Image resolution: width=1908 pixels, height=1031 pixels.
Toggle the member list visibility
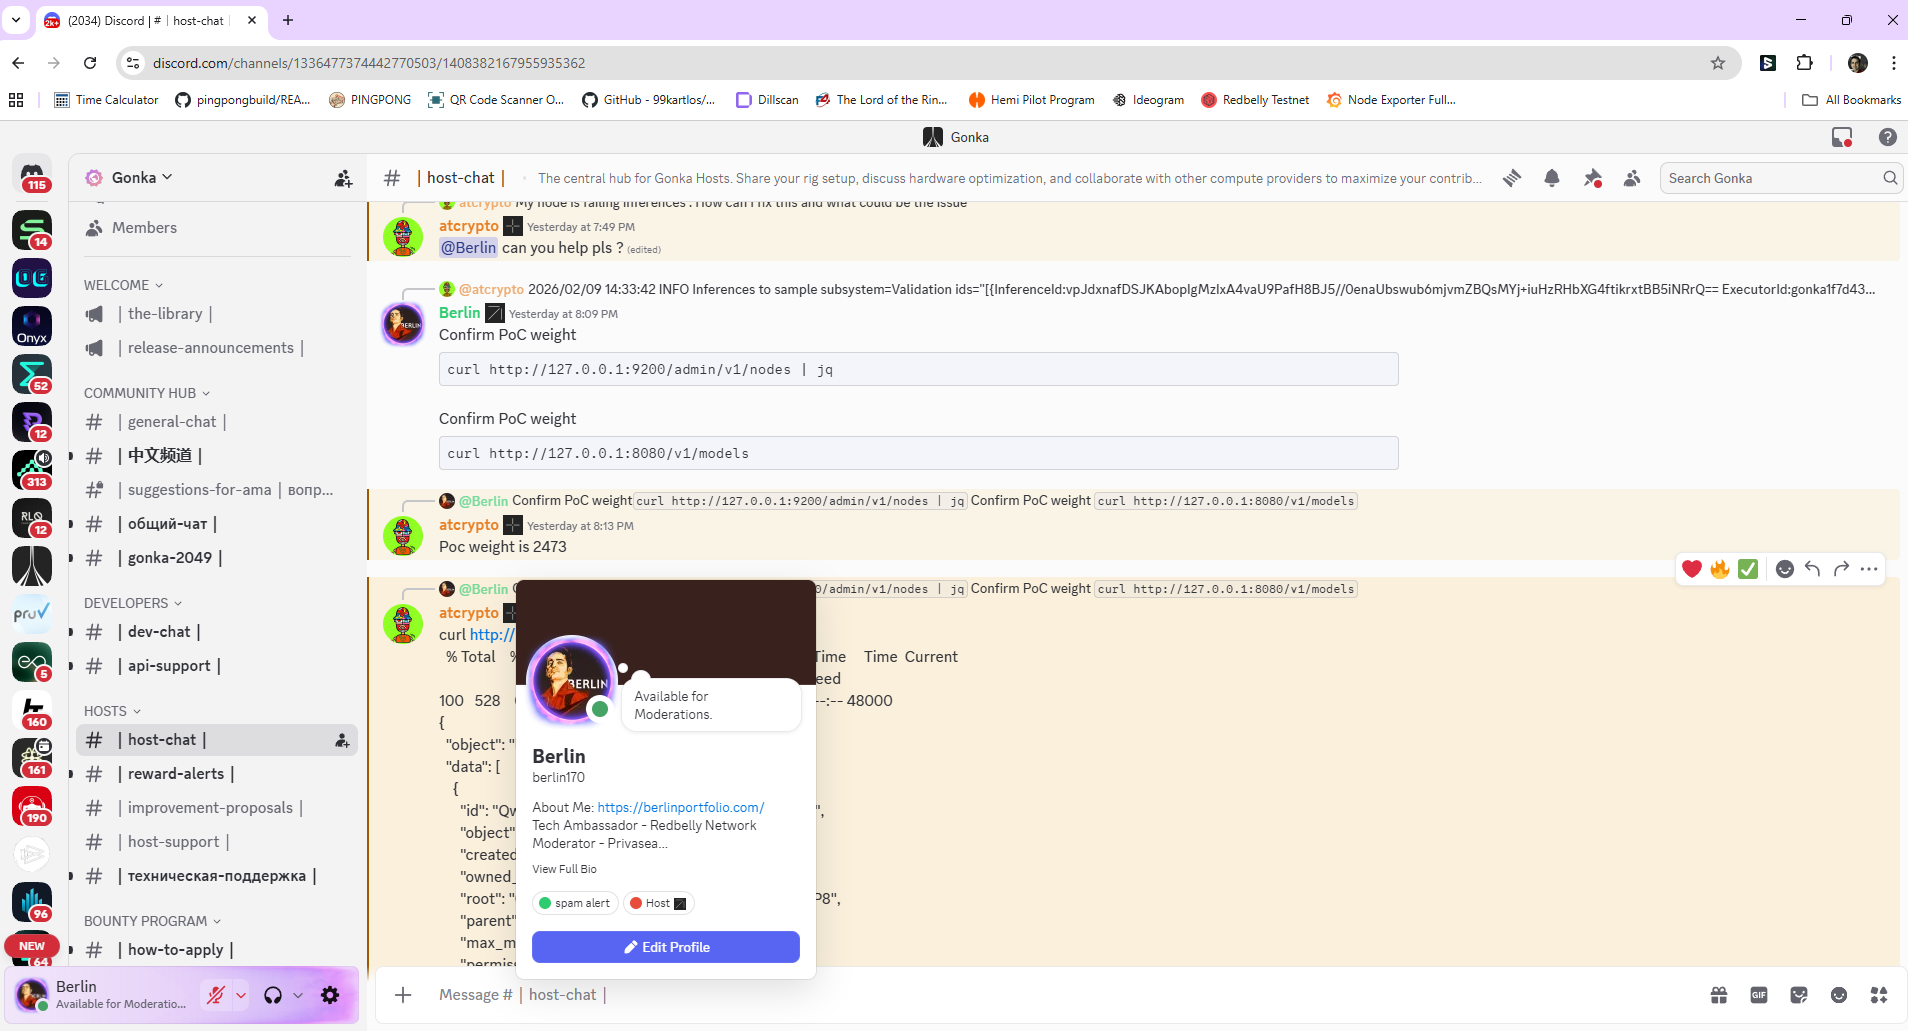pos(1632,178)
